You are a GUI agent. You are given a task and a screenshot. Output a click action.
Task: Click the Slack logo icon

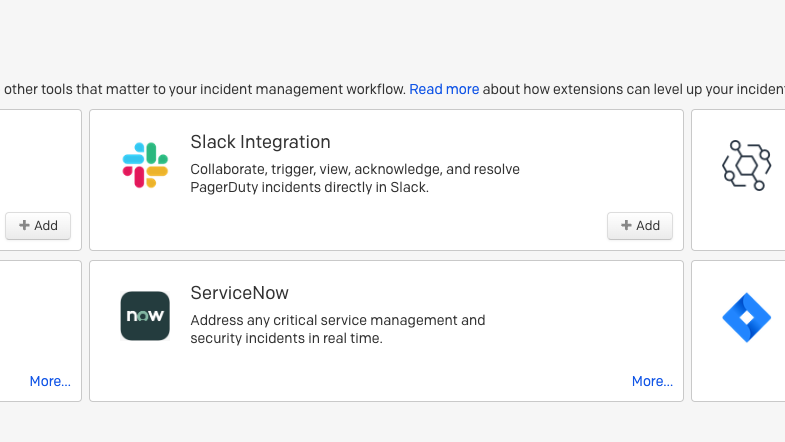pyautogui.click(x=145, y=165)
